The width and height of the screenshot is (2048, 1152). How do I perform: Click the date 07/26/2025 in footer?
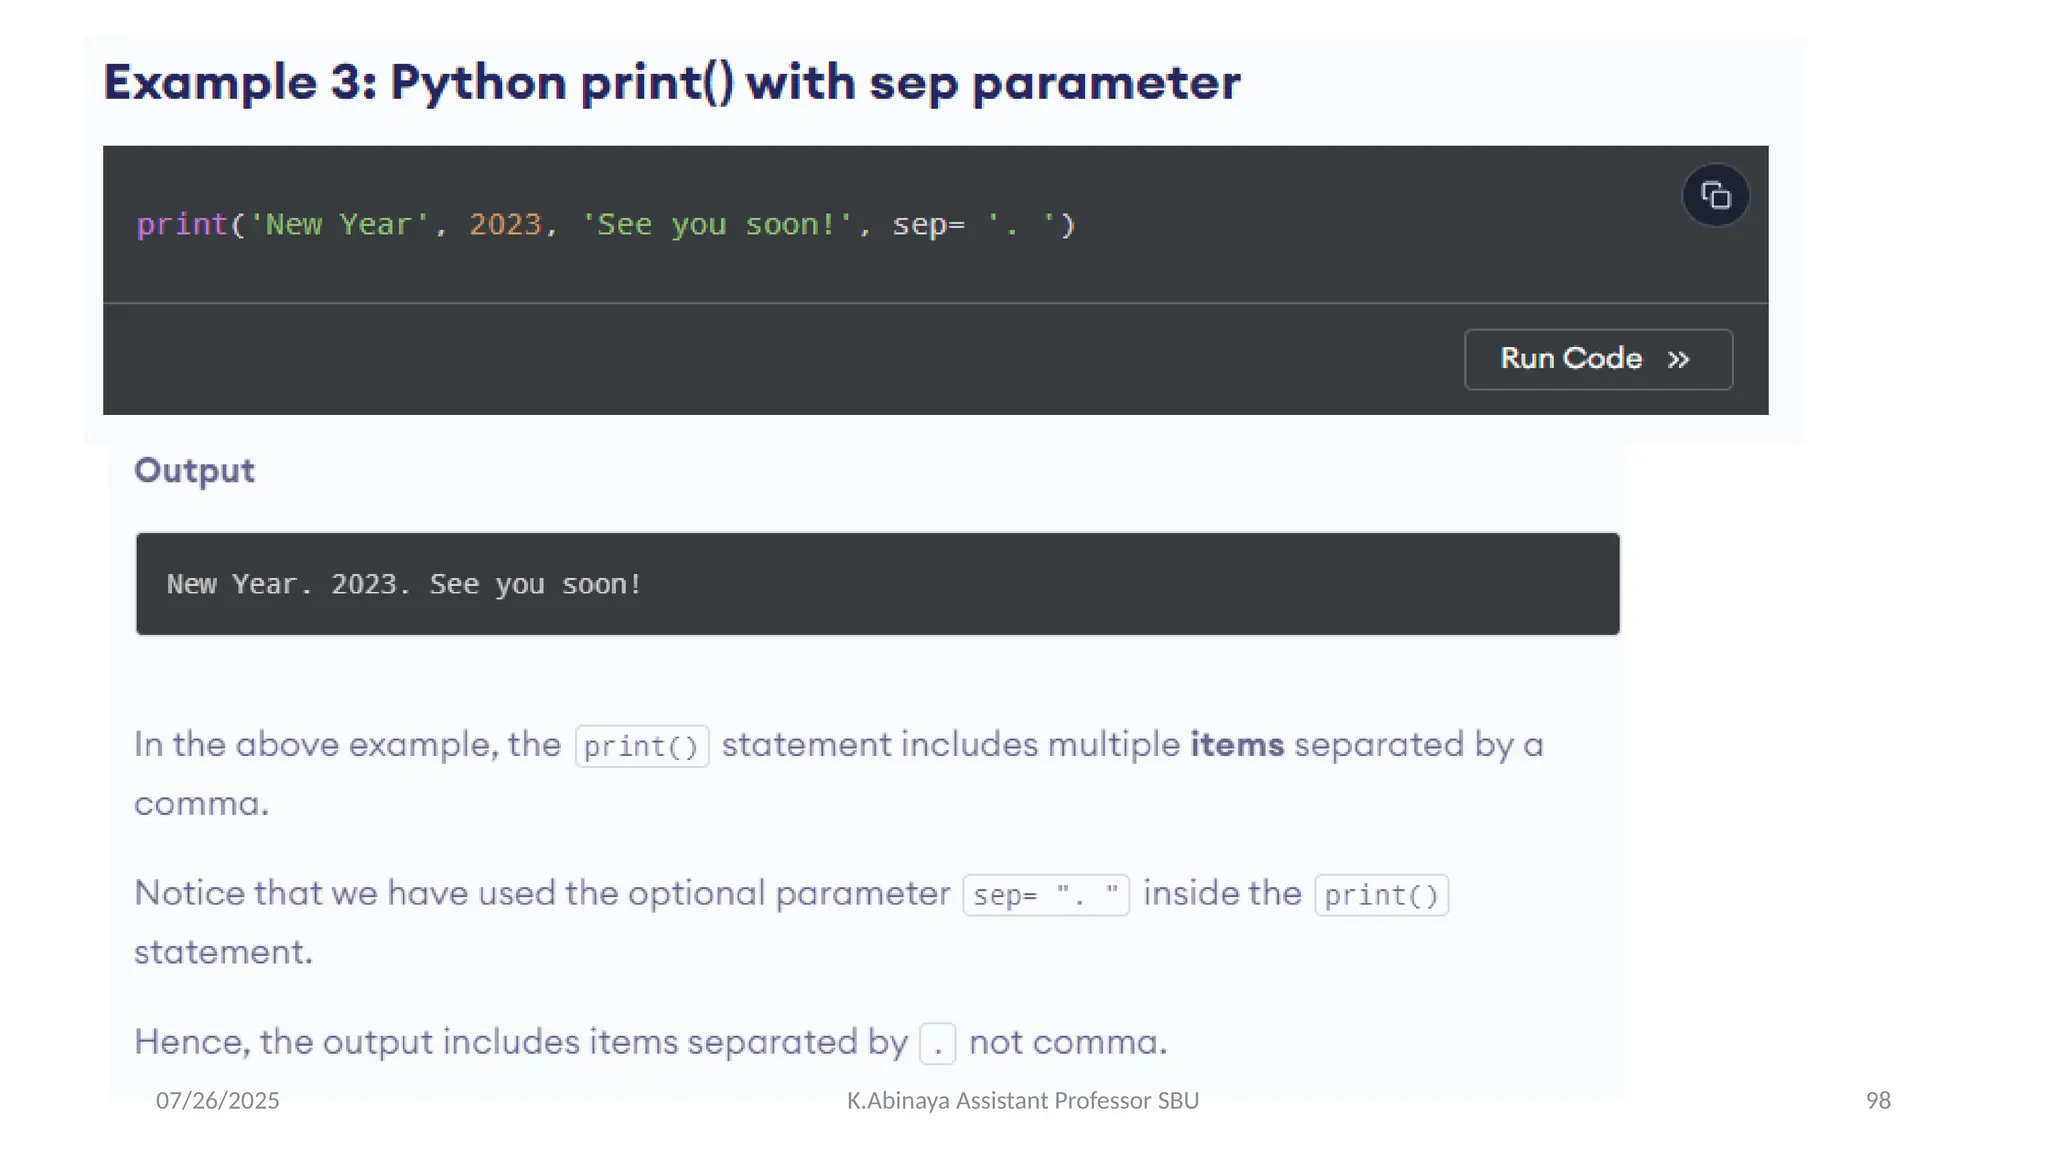coord(218,1101)
